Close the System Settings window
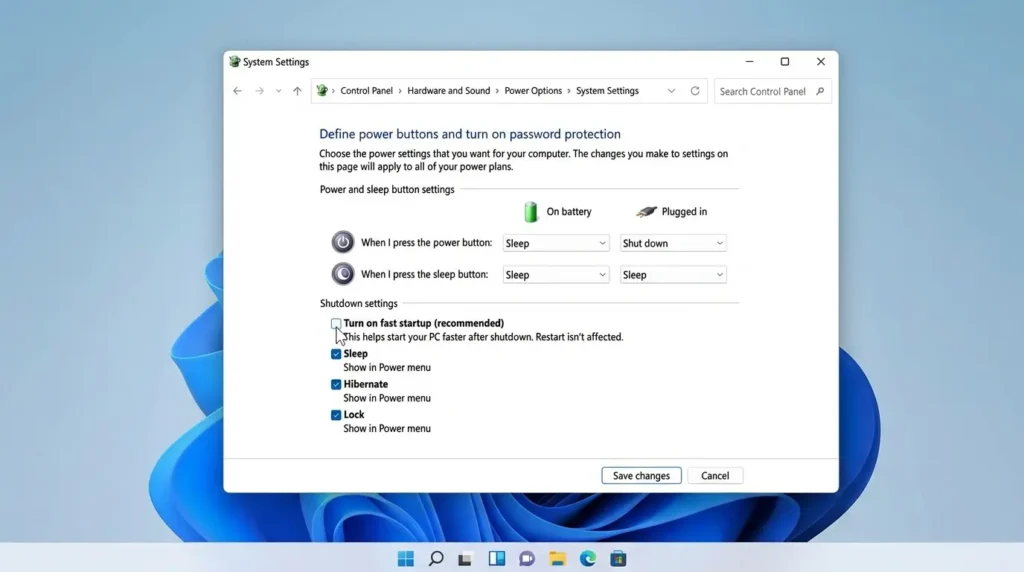The height and width of the screenshot is (572, 1024). pyautogui.click(x=821, y=61)
